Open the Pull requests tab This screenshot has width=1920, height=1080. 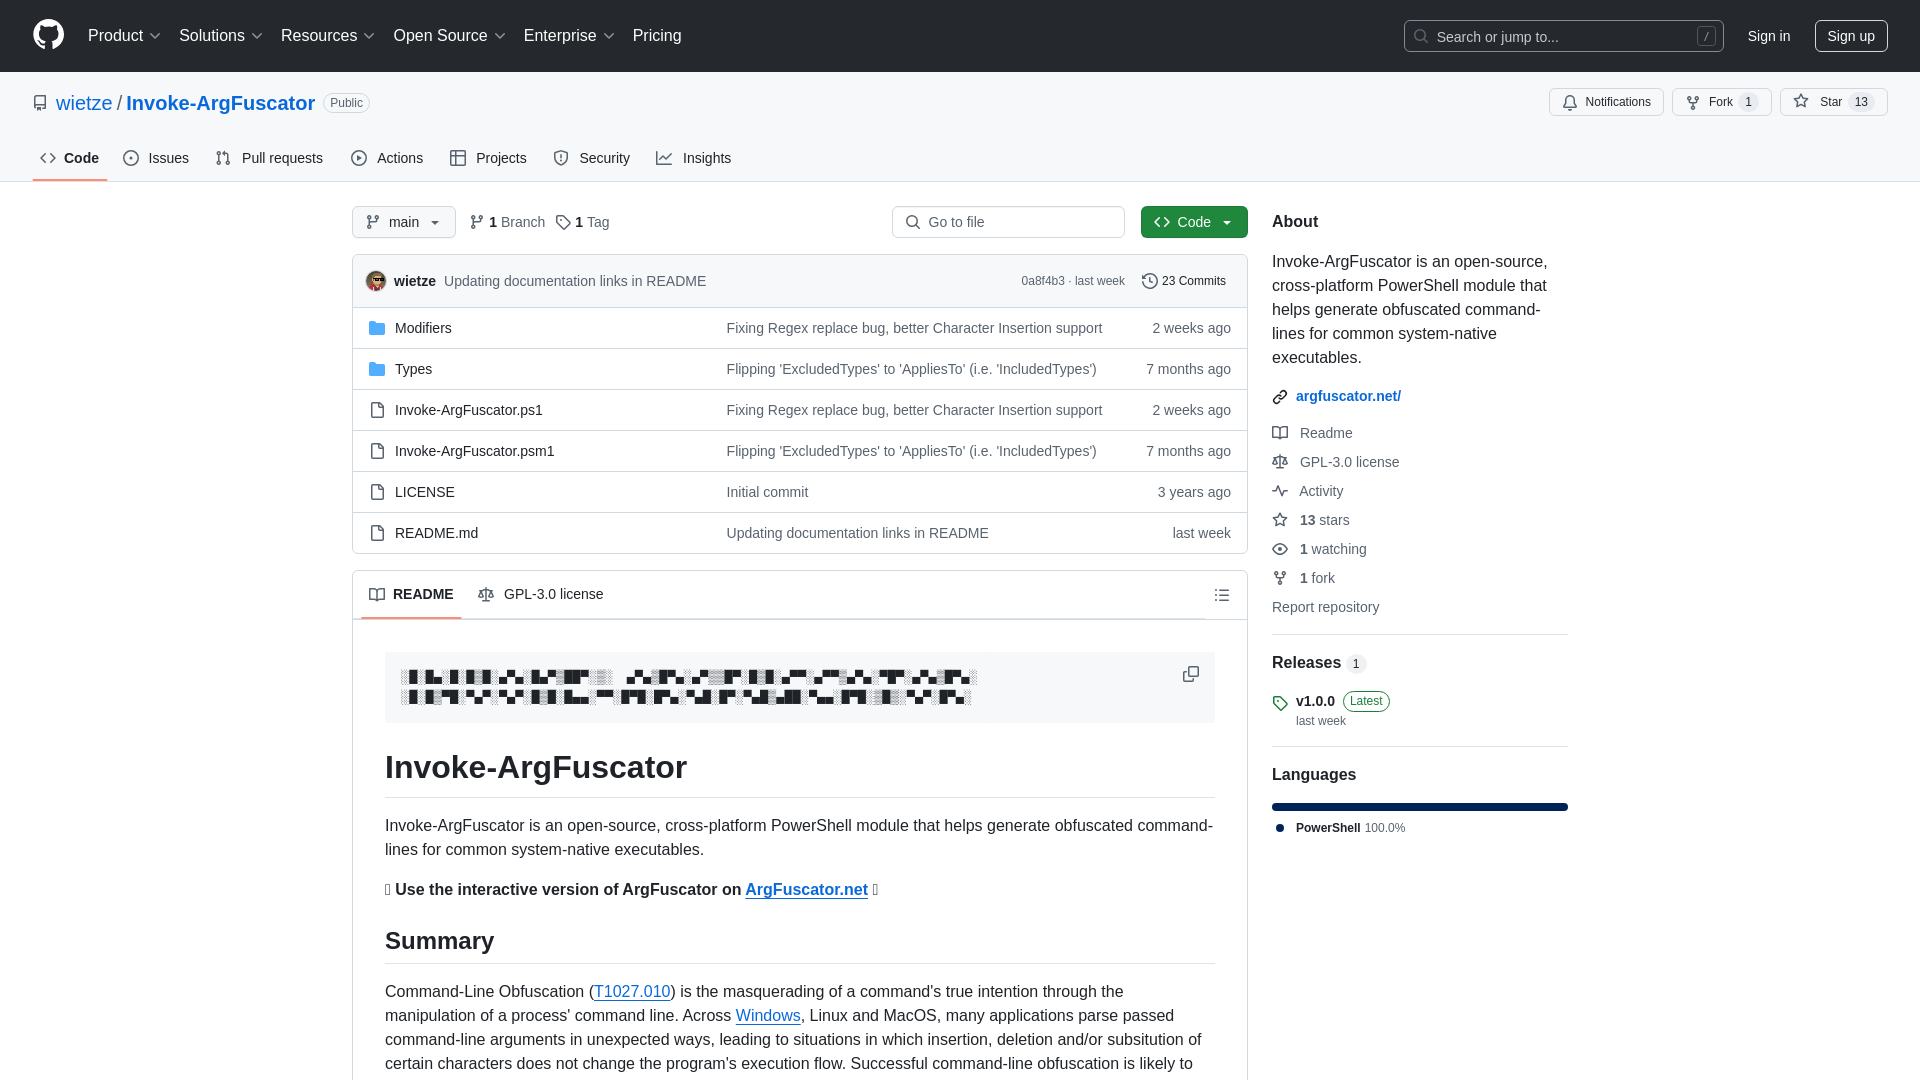269,158
